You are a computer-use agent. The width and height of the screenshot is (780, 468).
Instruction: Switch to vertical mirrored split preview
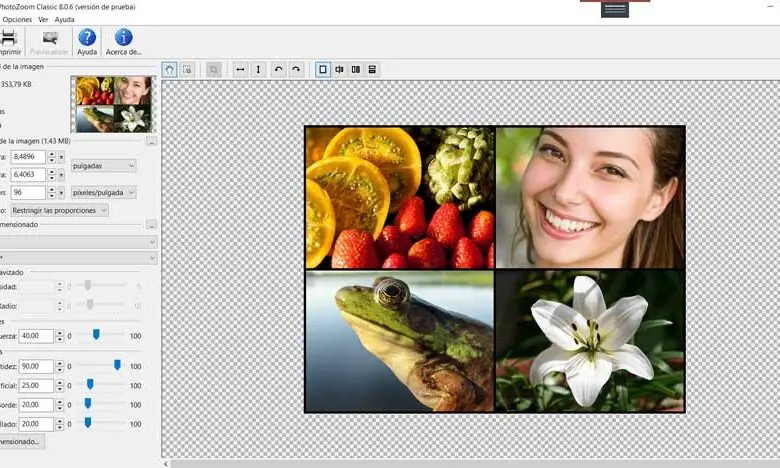[339, 69]
